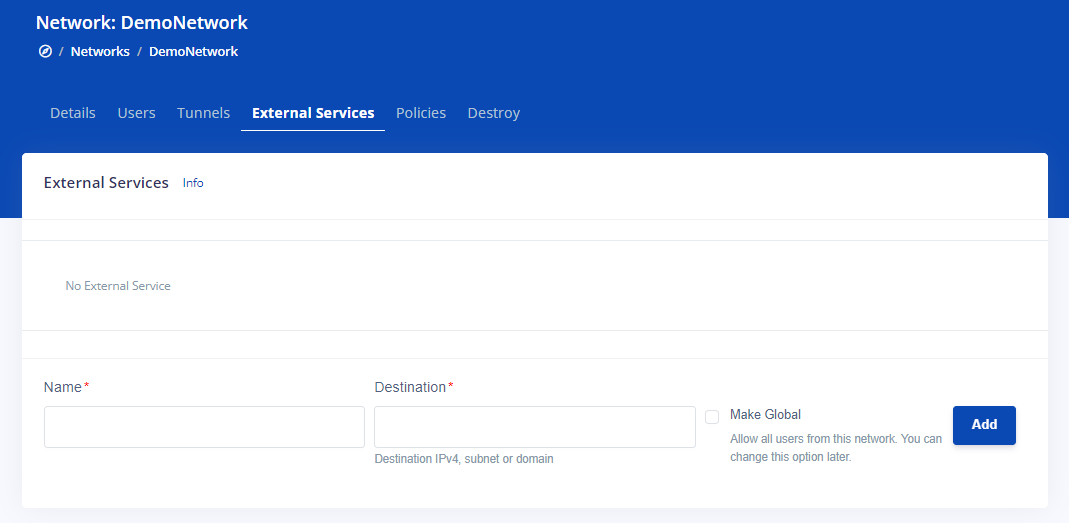The image size is (1069, 523).
Task: Click the Make Global label text
Action: (765, 414)
